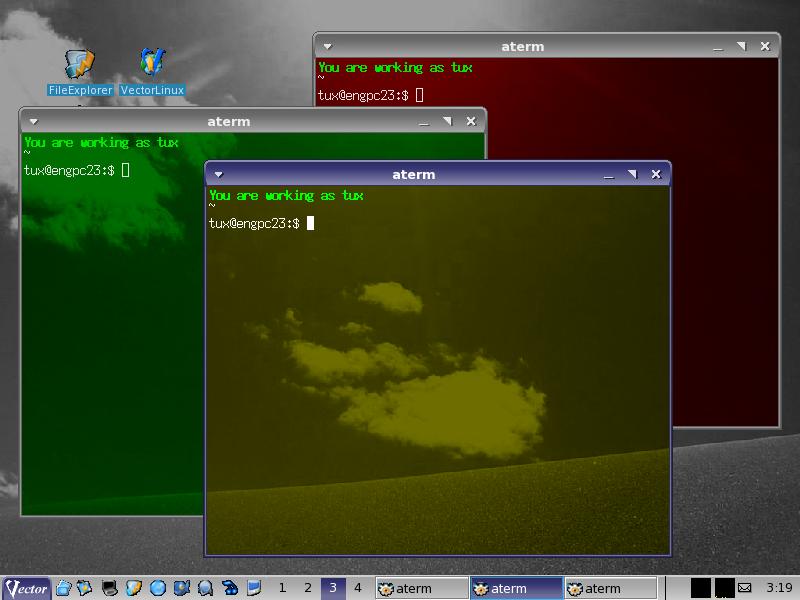Screen dimensions: 800x600
Task: Click the black terminal laptop launcher icon
Action: click(110, 588)
